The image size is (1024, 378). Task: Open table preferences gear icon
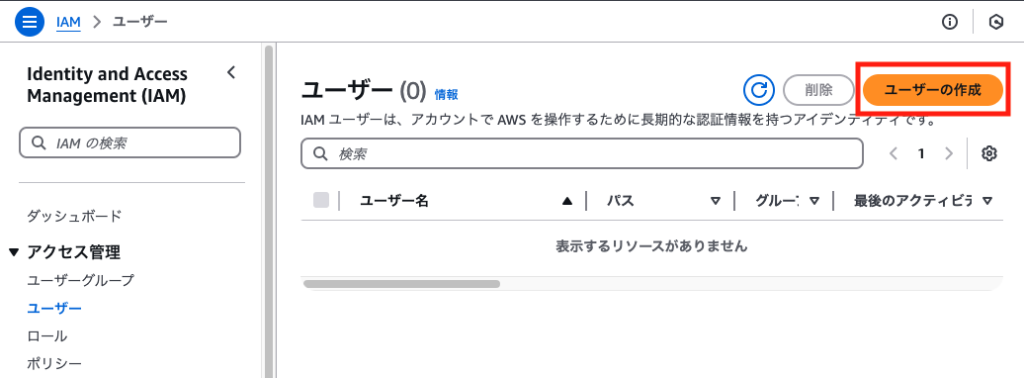989,153
